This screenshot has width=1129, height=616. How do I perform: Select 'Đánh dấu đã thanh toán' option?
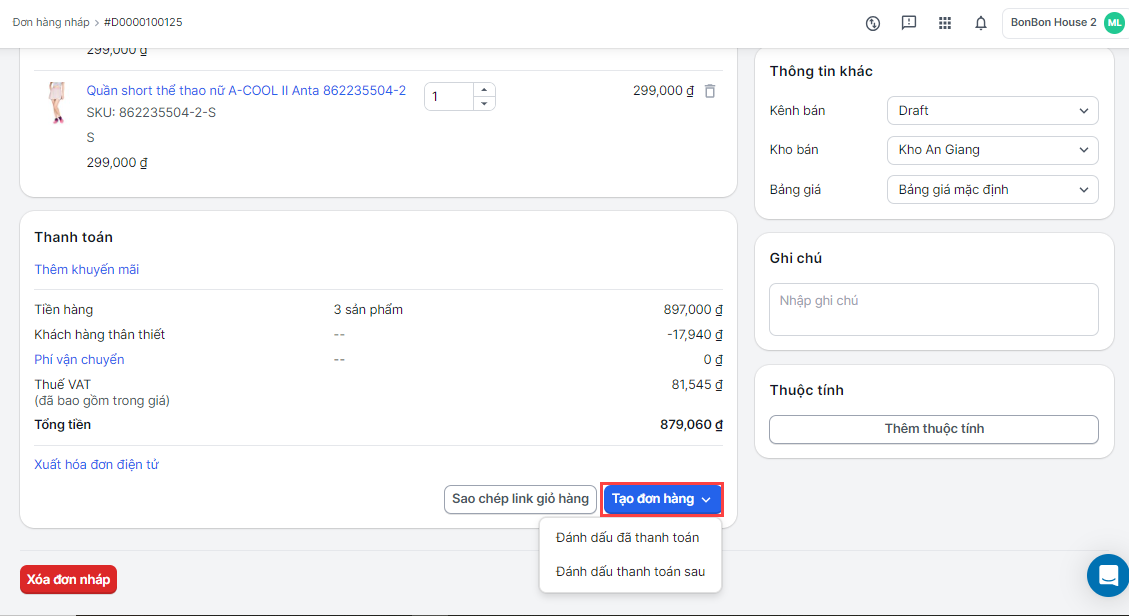629,538
